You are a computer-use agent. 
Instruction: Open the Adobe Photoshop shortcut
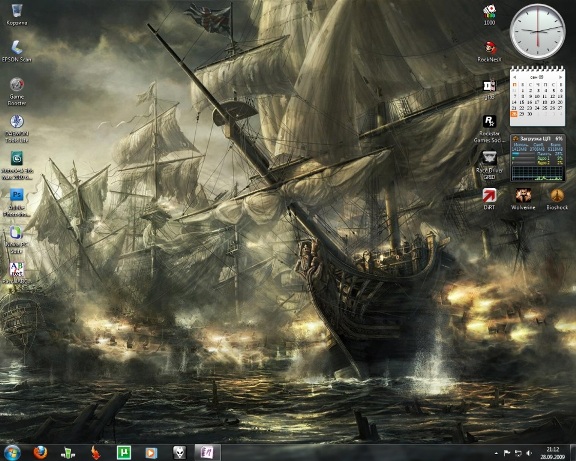click(17, 202)
